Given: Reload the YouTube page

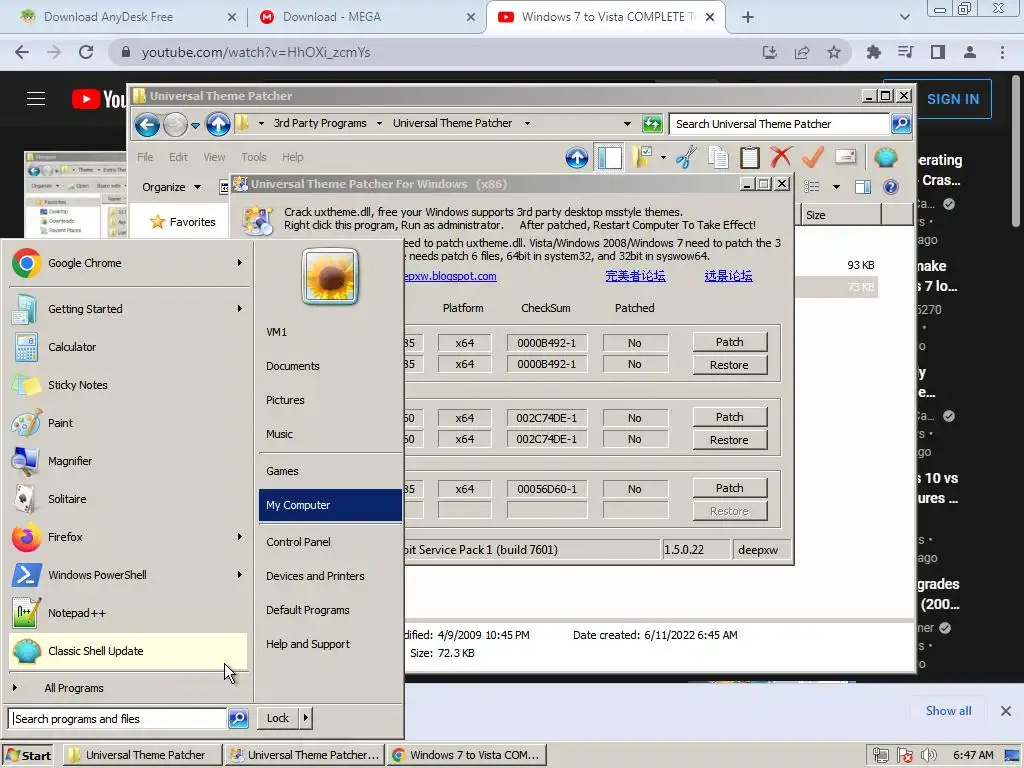Looking at the screenshot, I should (x=86, y=52).
